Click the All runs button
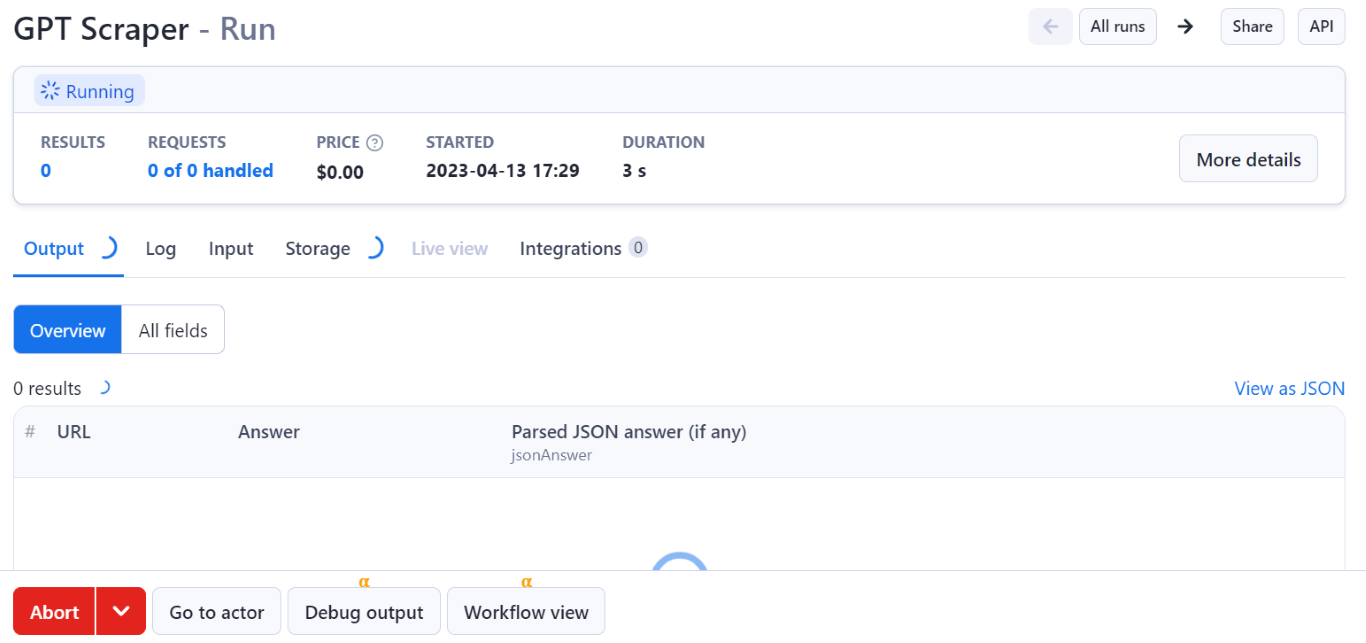 point(1118,27)
